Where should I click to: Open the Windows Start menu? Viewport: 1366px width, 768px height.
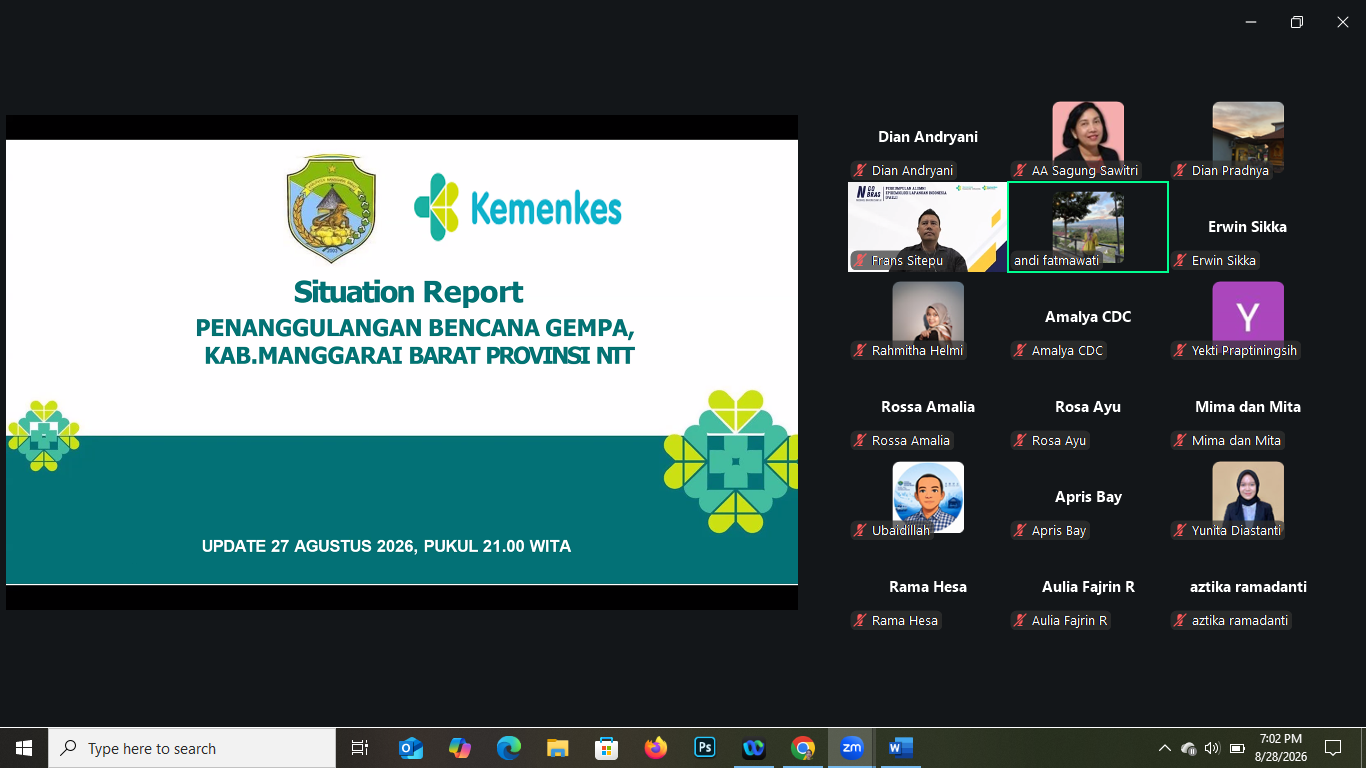tap(24, 748)
